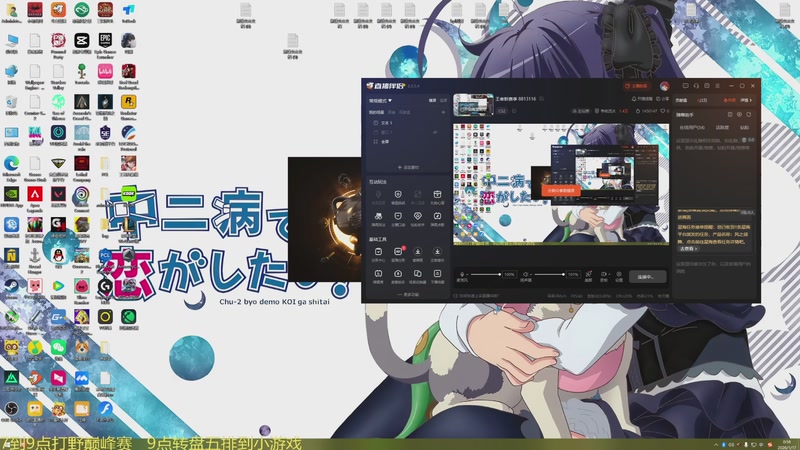
Task: Click the orange flame item in right header
Action: (729, 101)
